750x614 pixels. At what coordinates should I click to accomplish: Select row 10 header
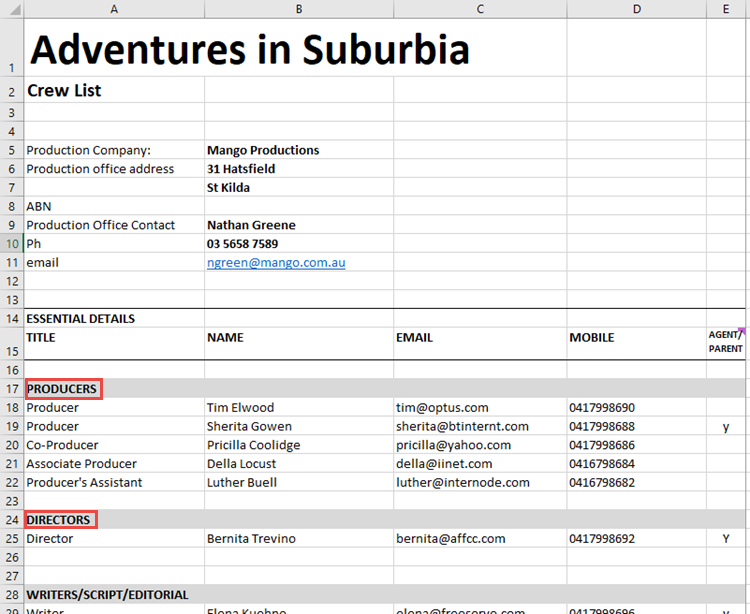pyautogui.click(x=11, y=244)
